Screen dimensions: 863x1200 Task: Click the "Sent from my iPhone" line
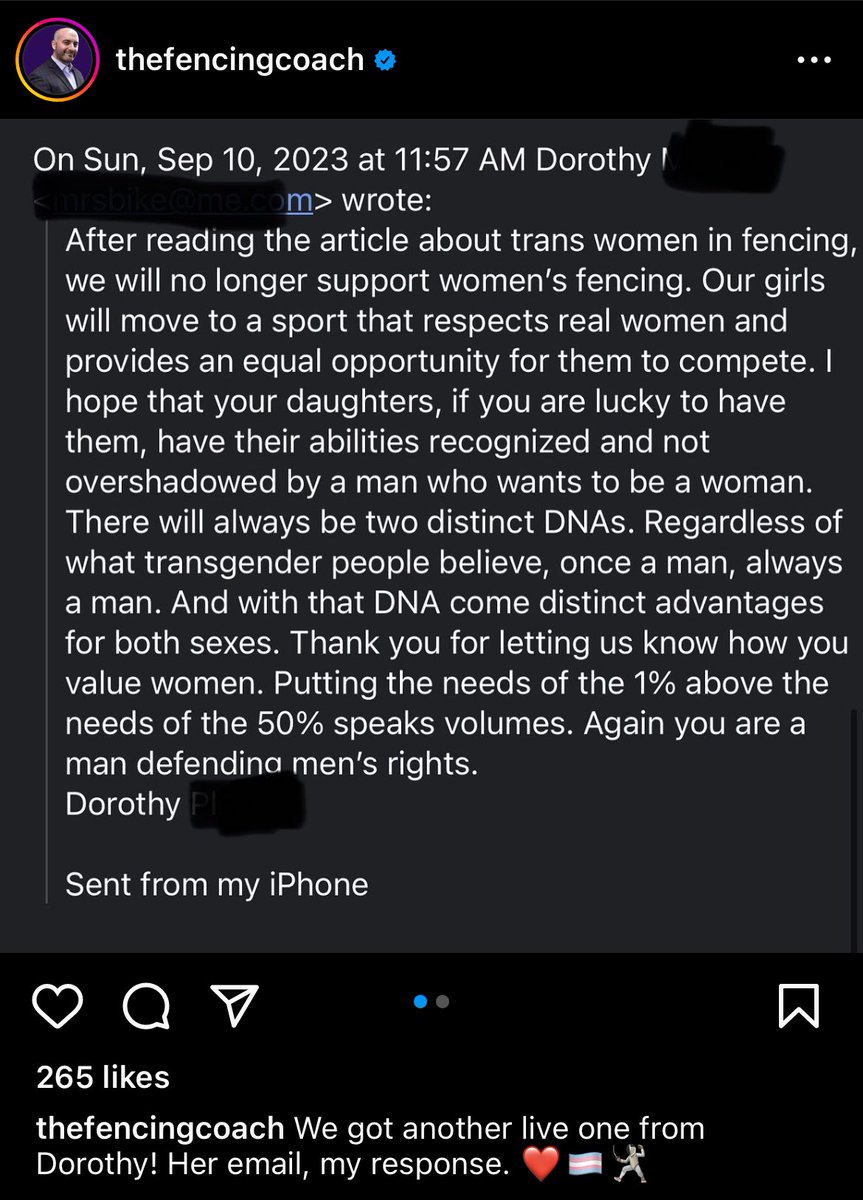[x=216, y=884]
